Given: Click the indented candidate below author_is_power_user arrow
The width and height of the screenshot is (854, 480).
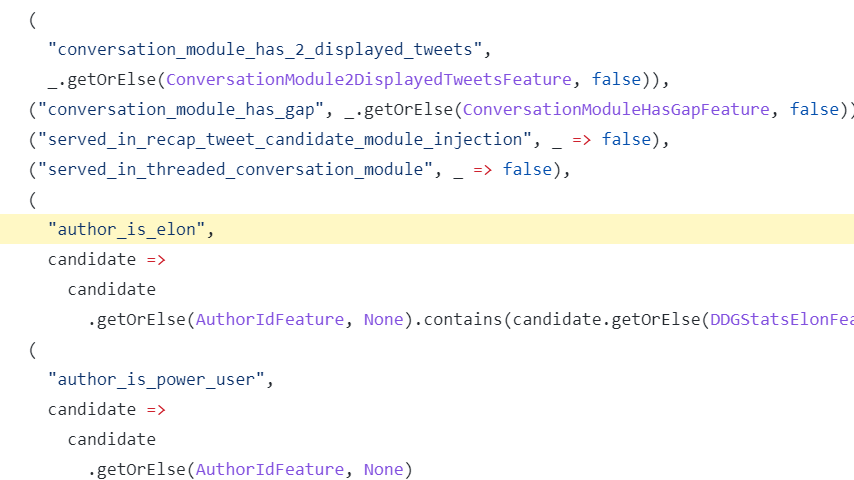Looking at the screenshot, I should (x=112, y=439).
